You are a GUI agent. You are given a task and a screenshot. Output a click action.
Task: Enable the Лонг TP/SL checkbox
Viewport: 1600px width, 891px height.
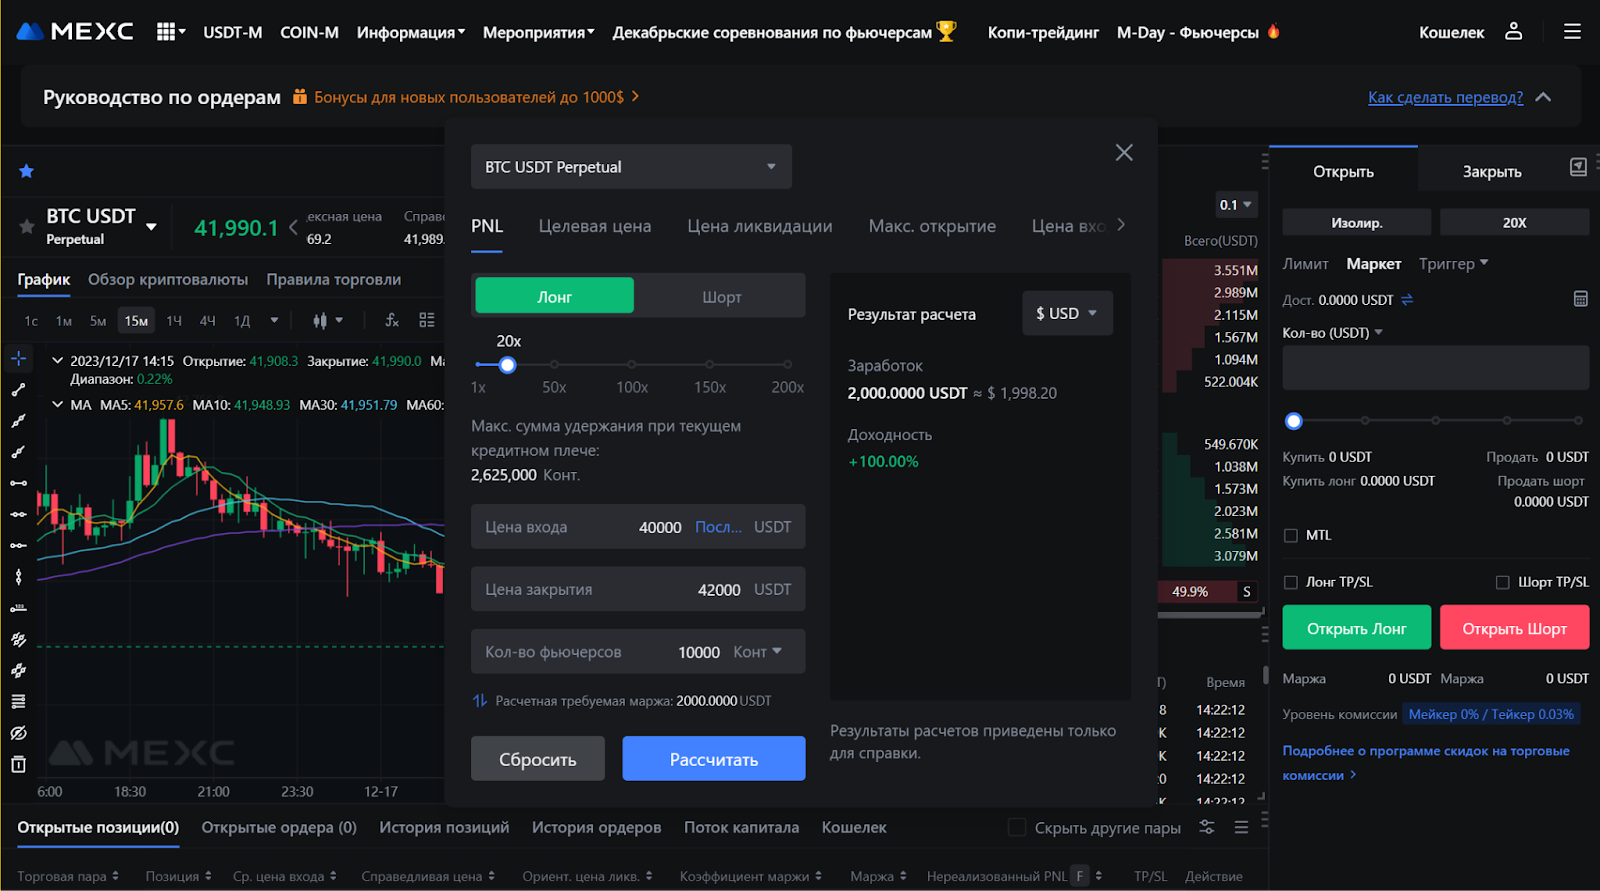[x=1291, y=582]
